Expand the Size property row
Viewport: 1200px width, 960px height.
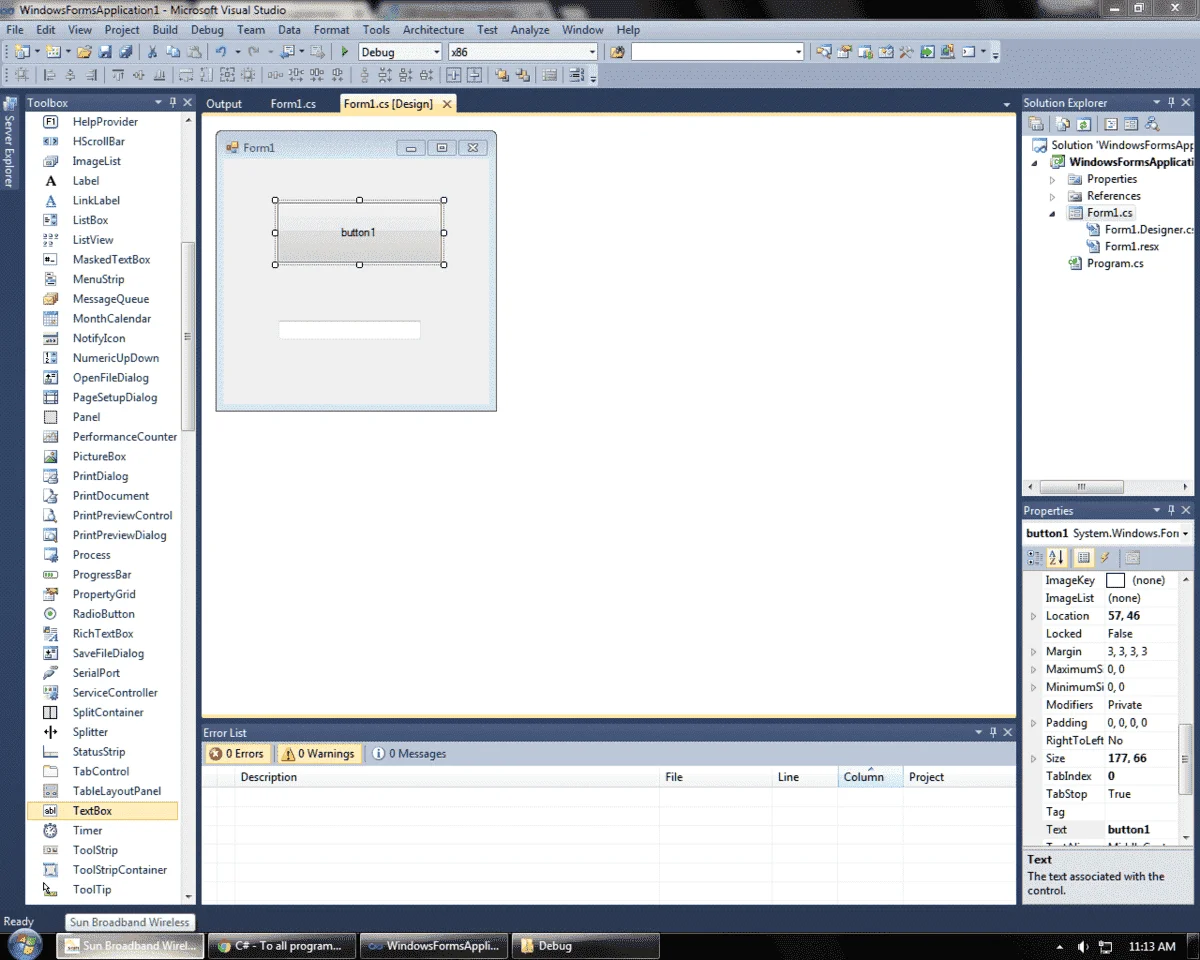(1034, 758)
